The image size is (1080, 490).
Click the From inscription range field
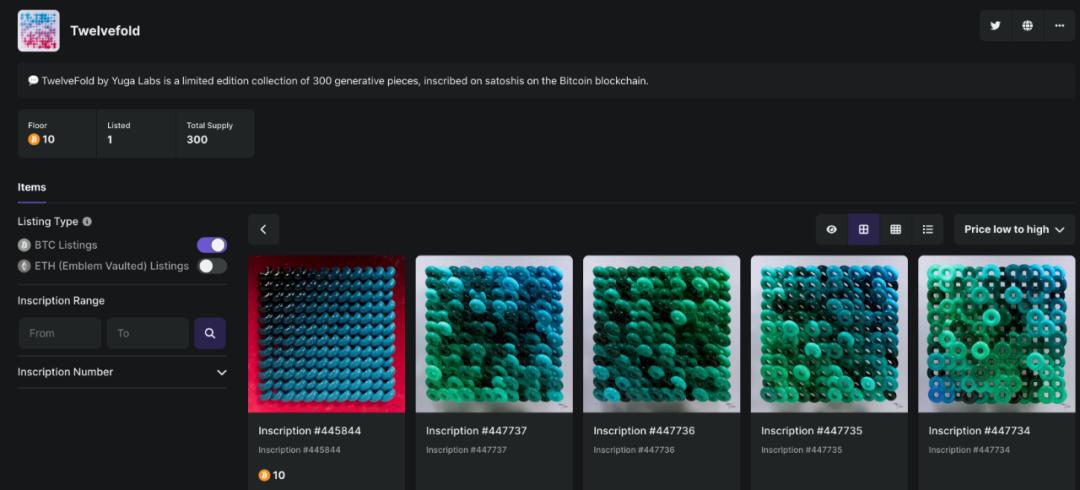60,333
